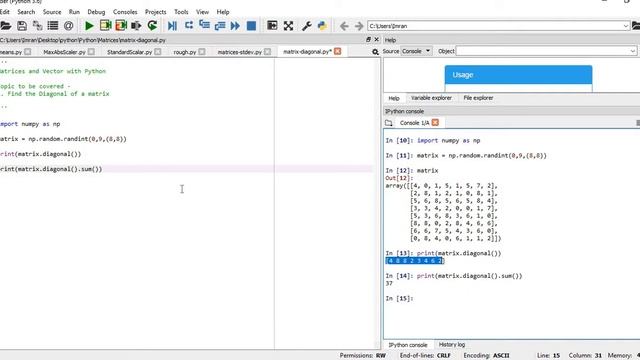The image size is (640, 360).
Task: Stop debugging with square icon
Action: (251, 26)
